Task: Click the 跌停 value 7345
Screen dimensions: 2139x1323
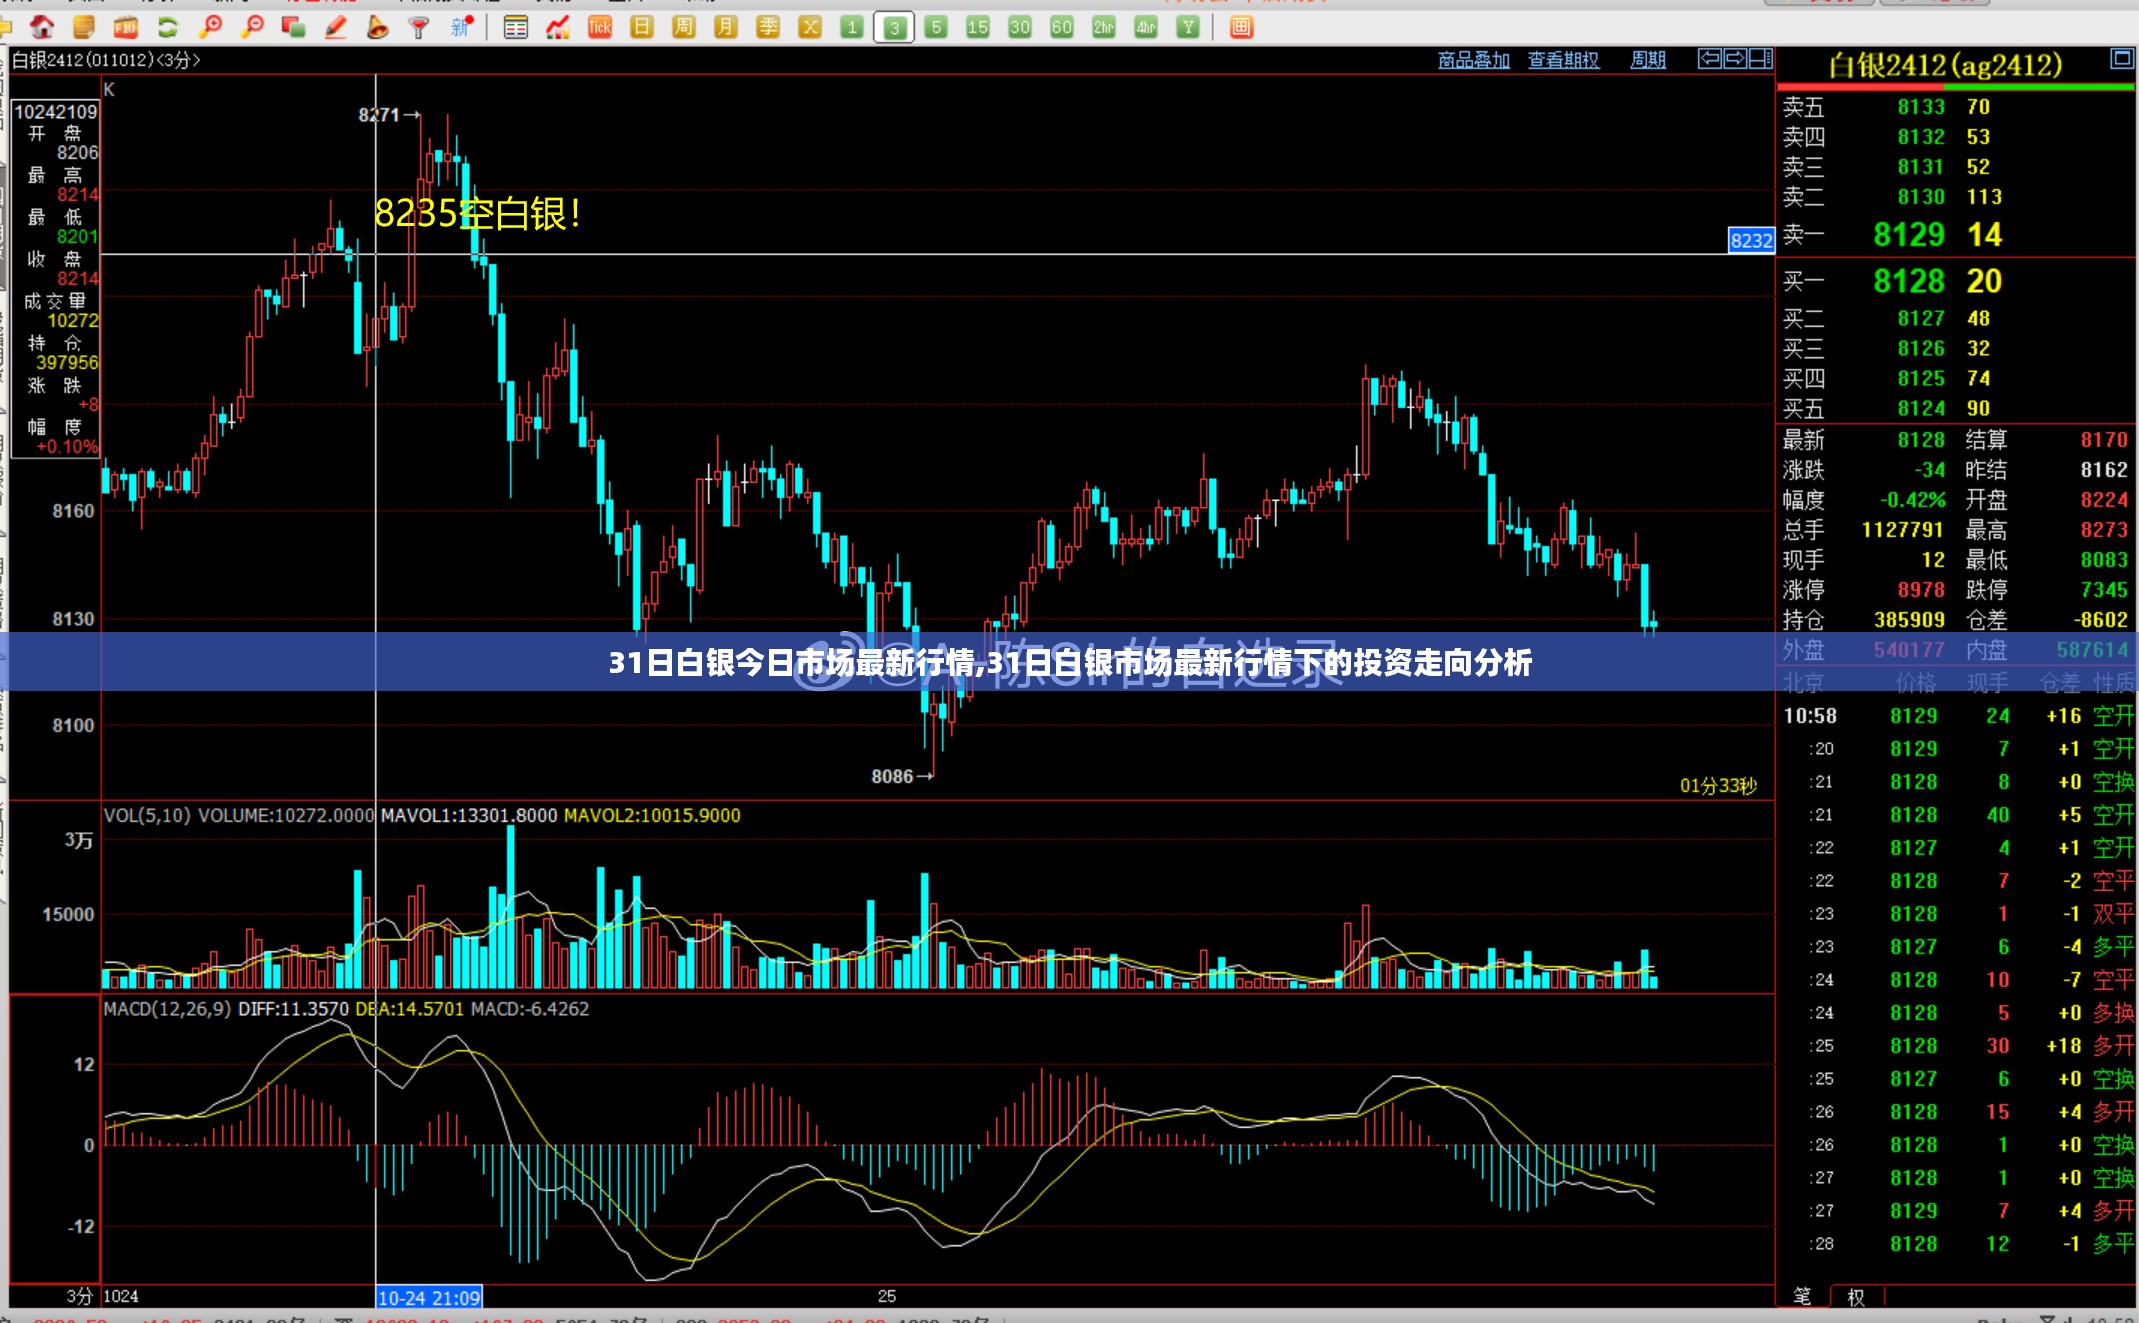Action: coord(2104,590)
